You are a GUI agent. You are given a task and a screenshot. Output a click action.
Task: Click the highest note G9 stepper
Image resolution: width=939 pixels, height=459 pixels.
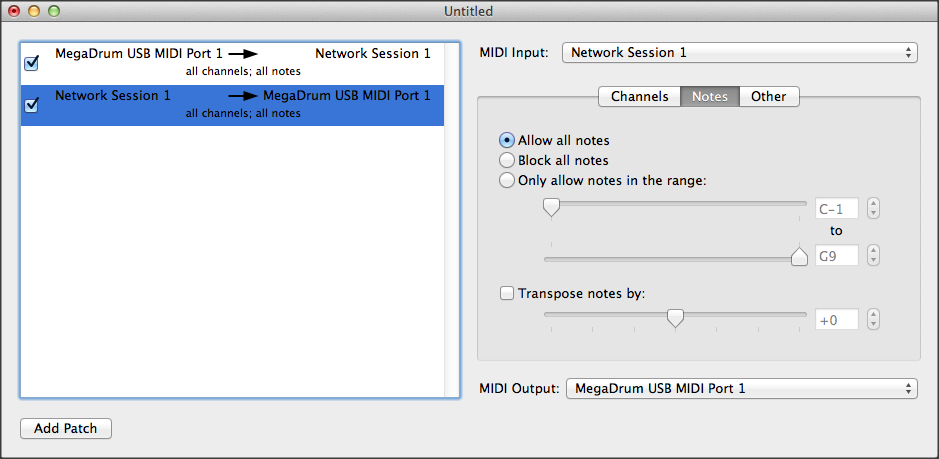874,256
